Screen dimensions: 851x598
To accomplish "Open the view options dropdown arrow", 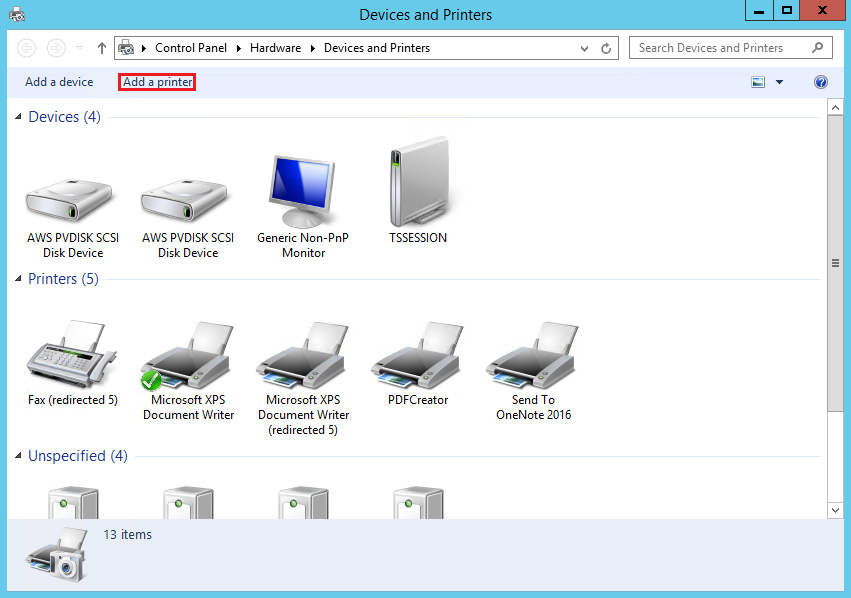I will [x=779, y=82].
